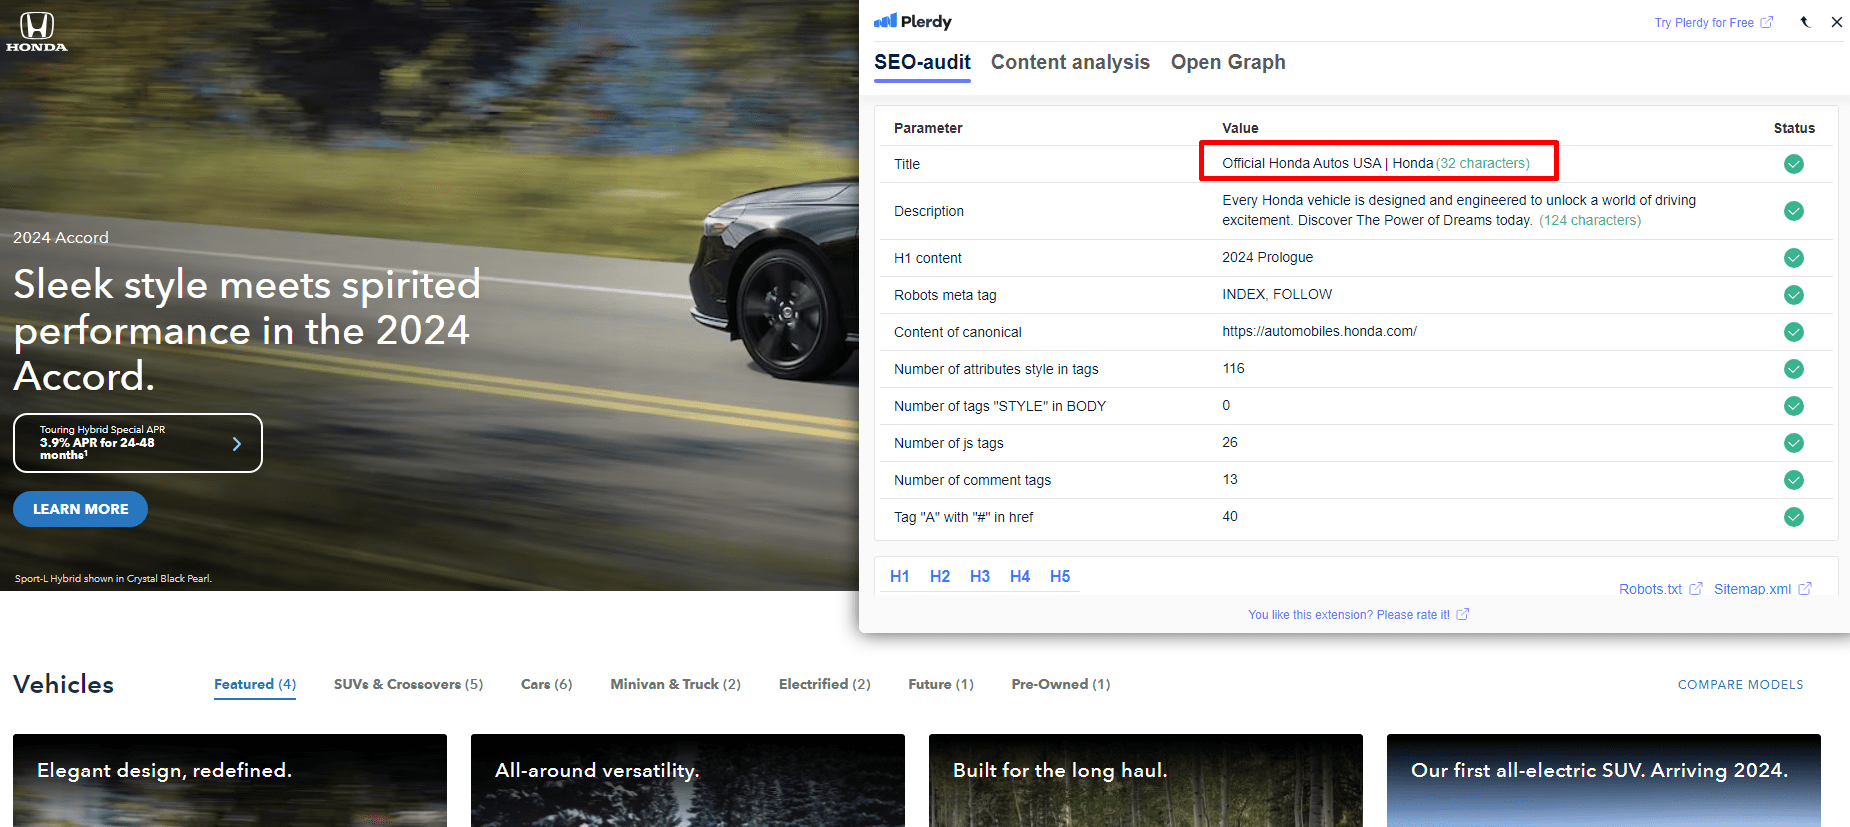Click the green status check for Content of canonical
Viewport: 1850px width, 827px height.
[1794, 332]
